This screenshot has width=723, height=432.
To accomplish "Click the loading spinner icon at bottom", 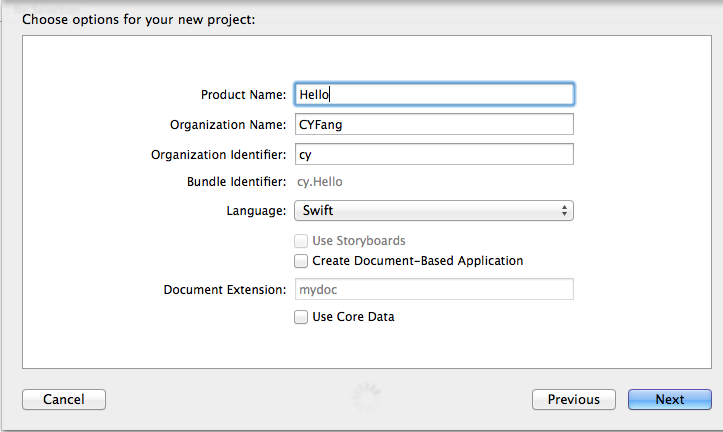I will [365, 399].
